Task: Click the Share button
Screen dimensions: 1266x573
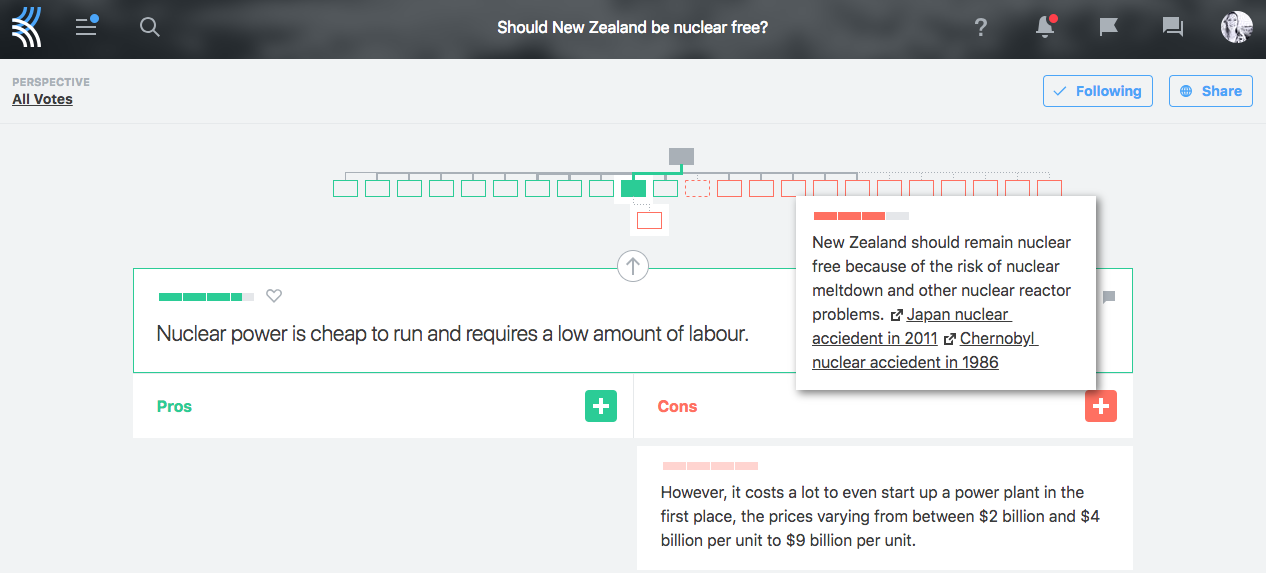Action: [x=1211, y=91]
